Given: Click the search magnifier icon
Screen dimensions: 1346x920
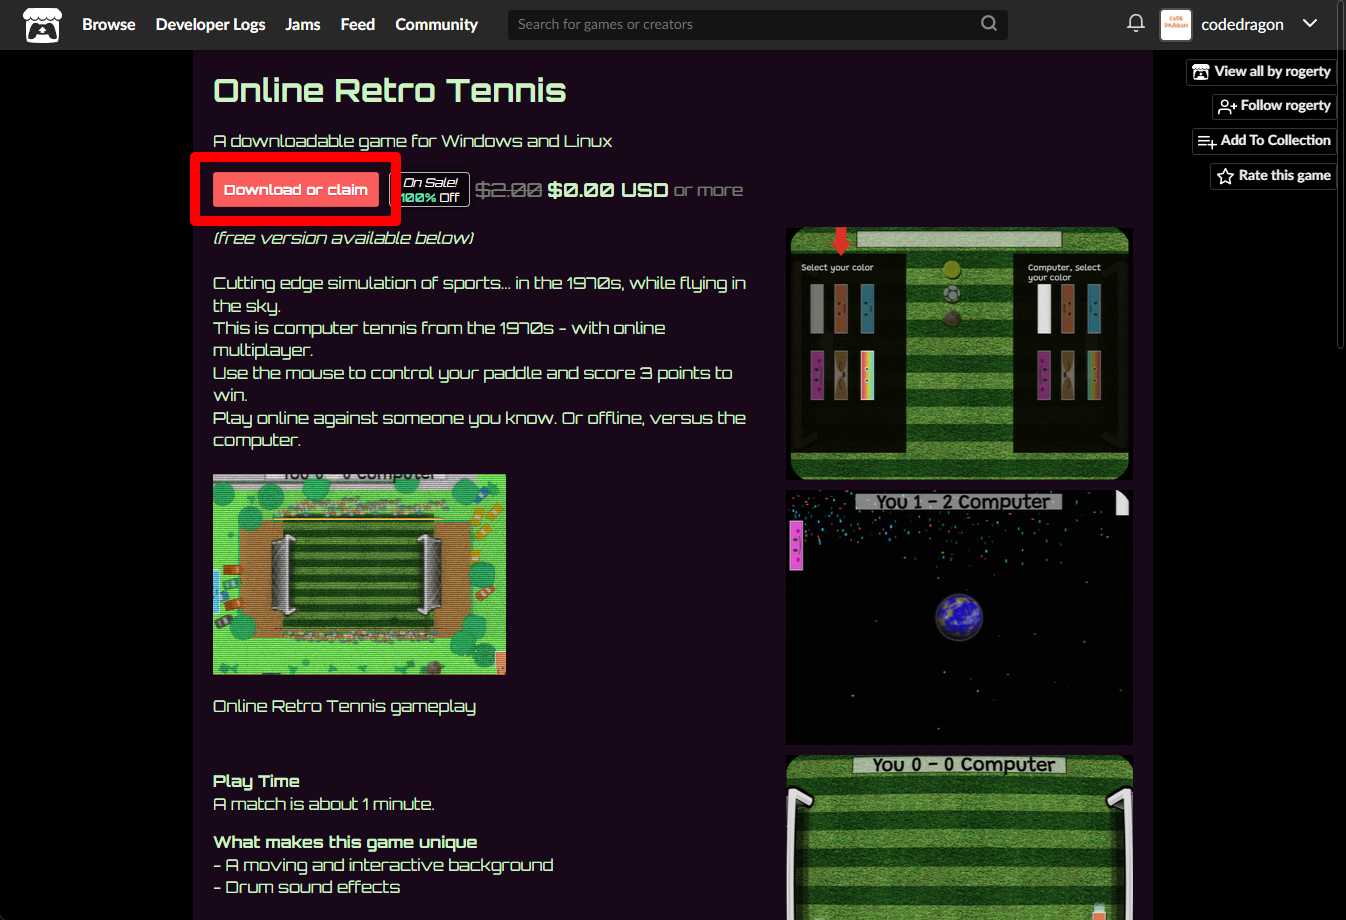Looking at the screenshot, I should pyautogui.click(x=989, y=23).
